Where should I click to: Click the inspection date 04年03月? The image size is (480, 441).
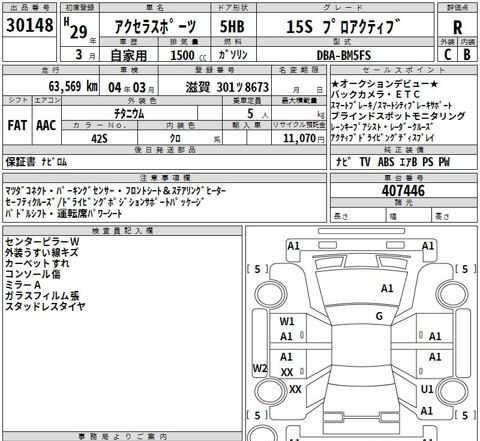[x=131, y=88]
